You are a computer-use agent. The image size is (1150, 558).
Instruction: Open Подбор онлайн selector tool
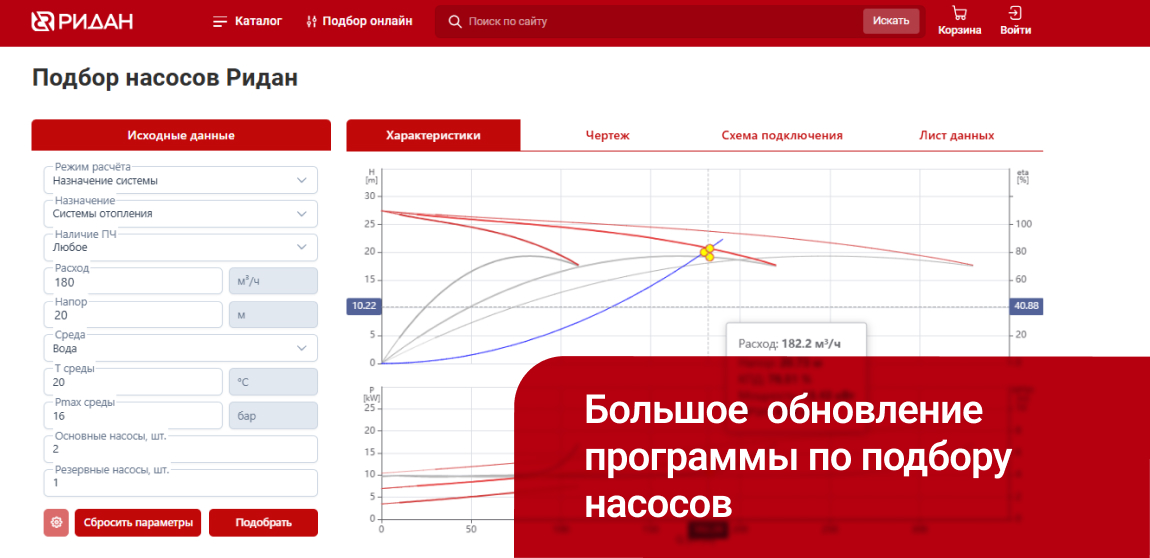(359, 21)
